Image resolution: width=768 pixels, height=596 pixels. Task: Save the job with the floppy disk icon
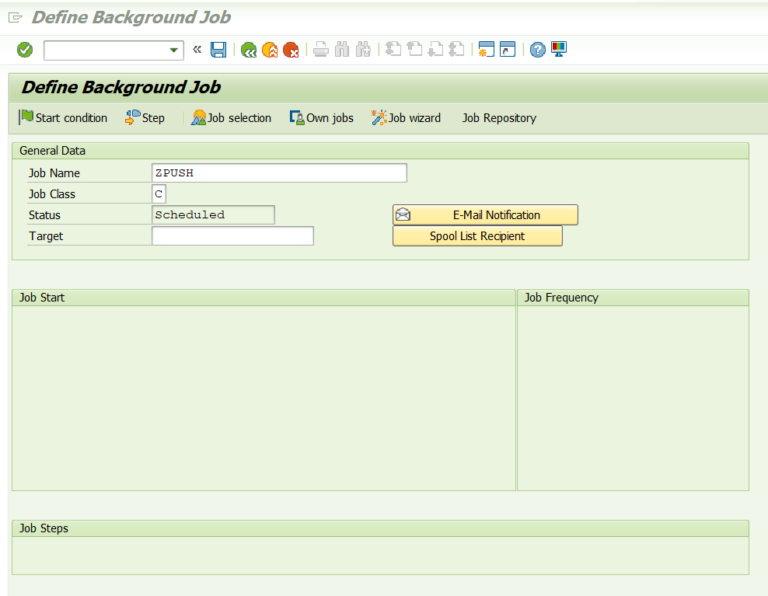tap(218, 49)
